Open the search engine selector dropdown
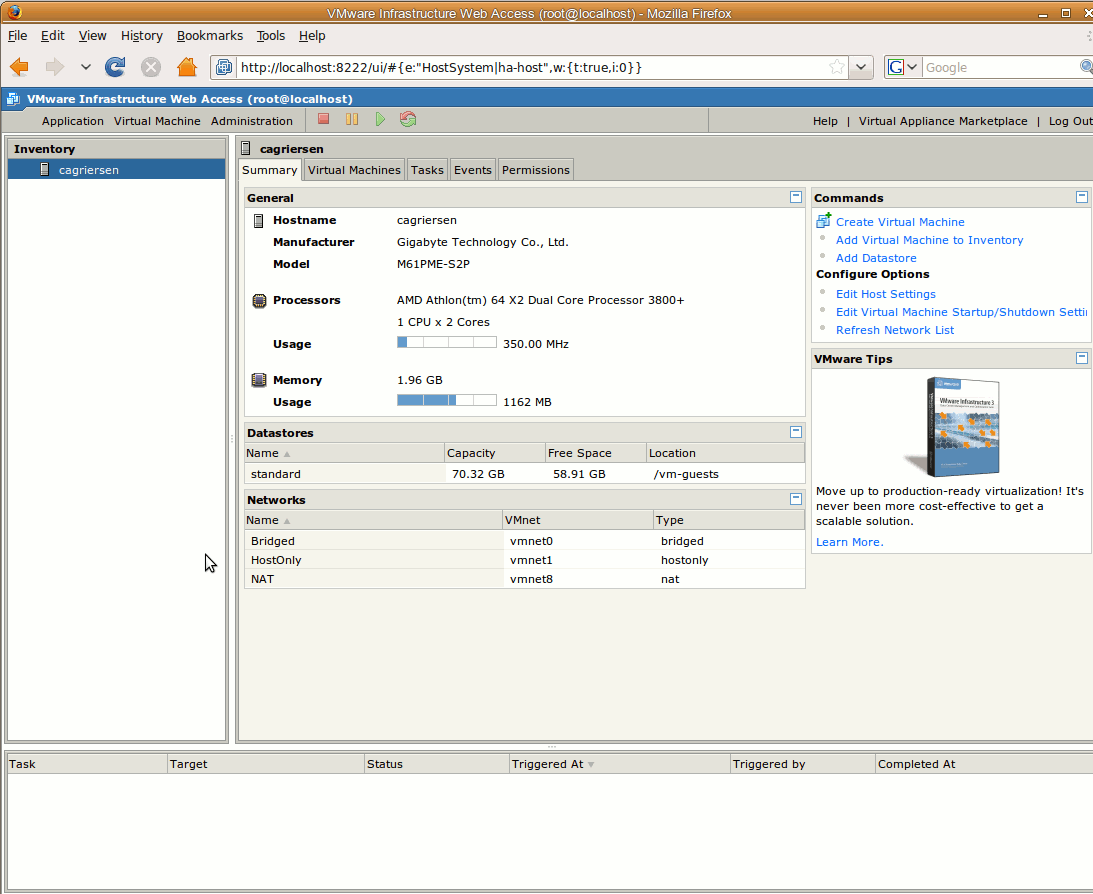The height and width of the screenshot is (894, 1093). click(903, 68)
